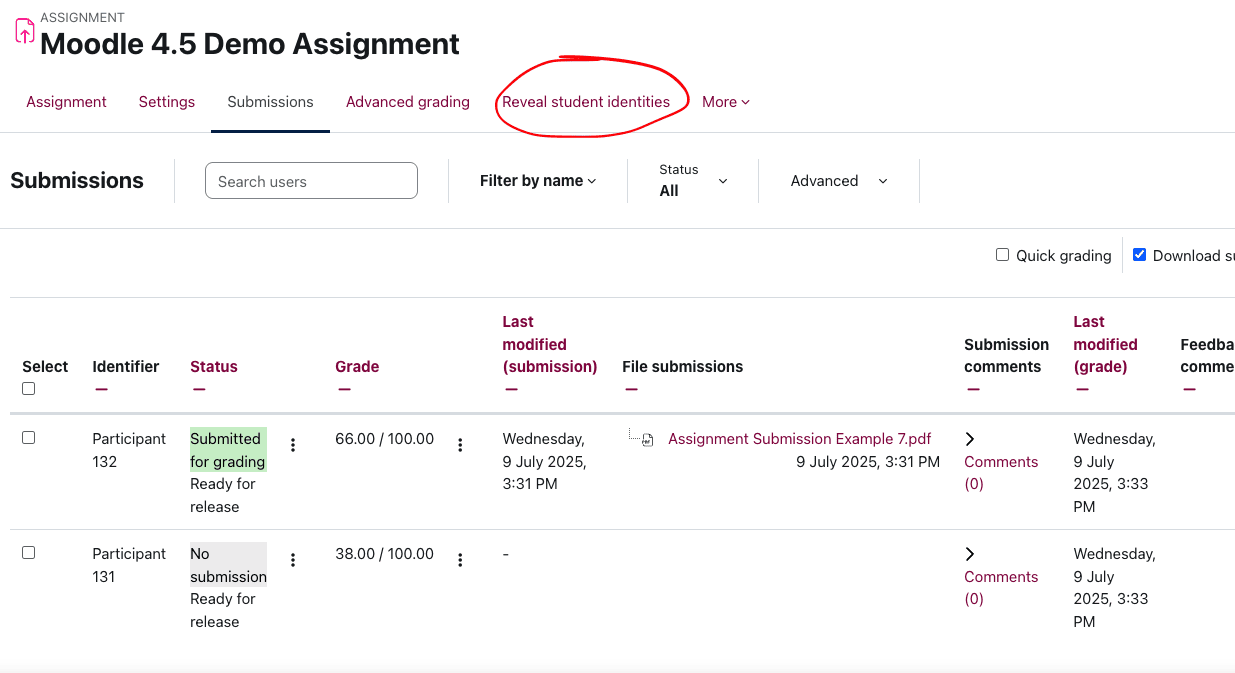Image resolution: width=1235 pixels, height=673 pixels.
Task: Tick the select-all checkbox in table header
Action: [x=28, y=389]
